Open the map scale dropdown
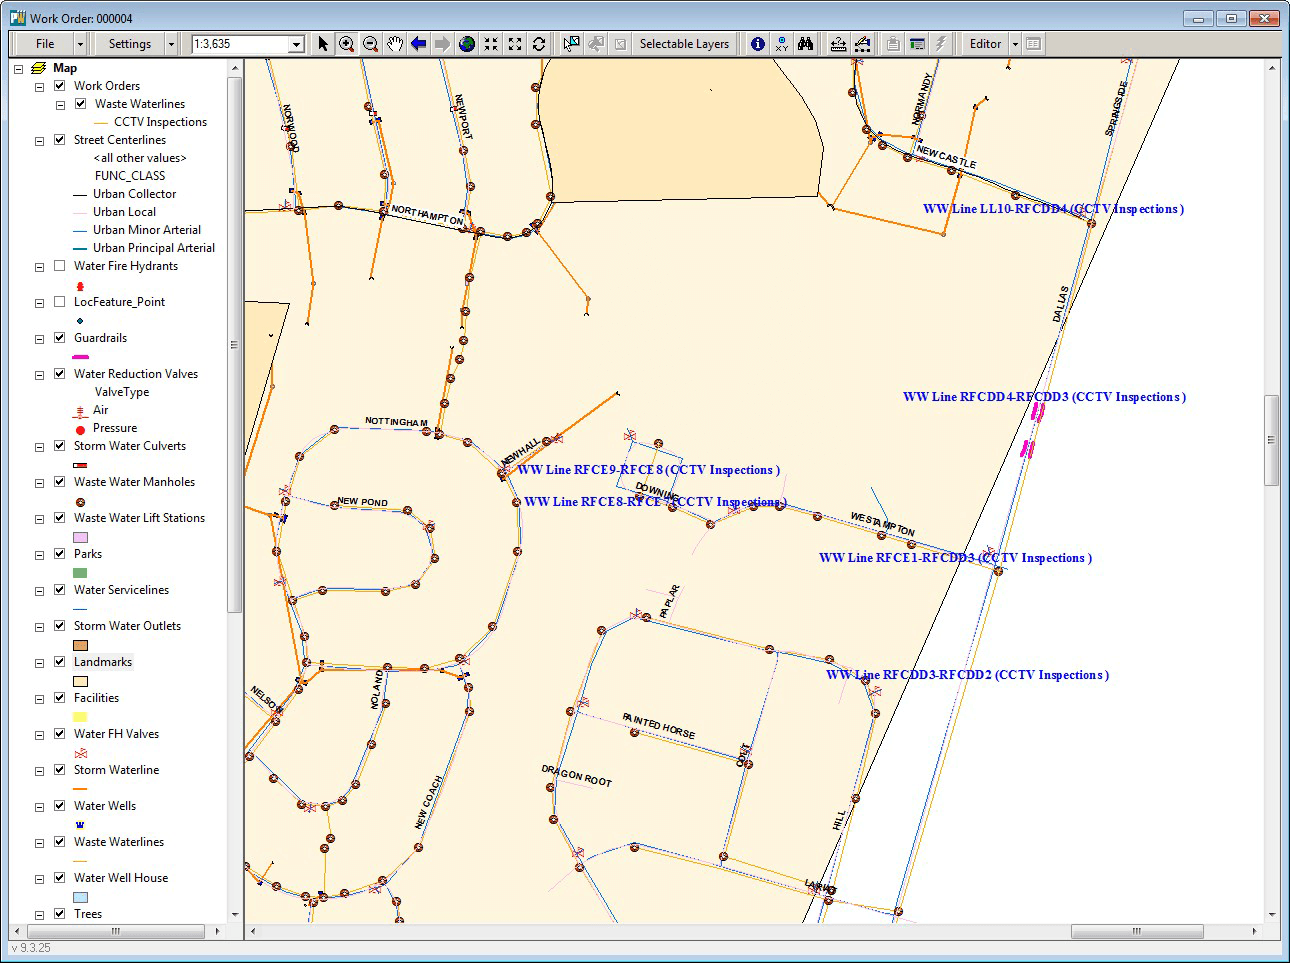1290x963 pixels. pyautogui.click(x=296, y=44)
